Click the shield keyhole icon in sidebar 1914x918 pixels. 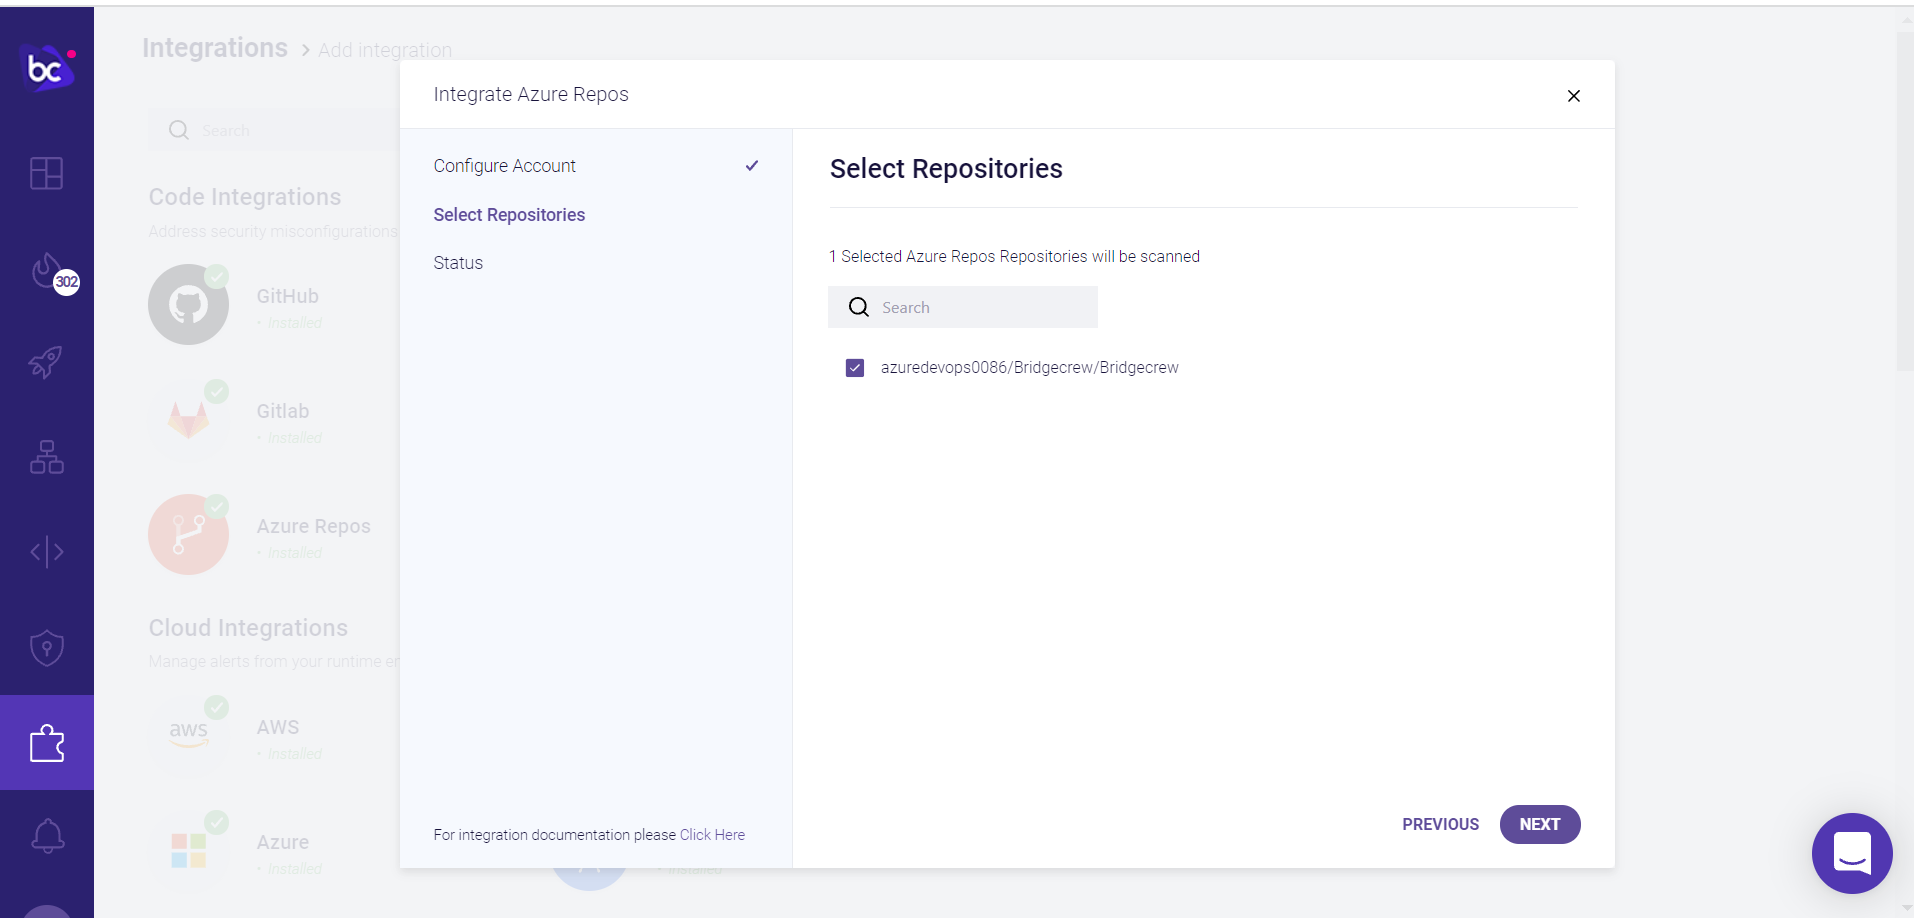tap(47, 648)
